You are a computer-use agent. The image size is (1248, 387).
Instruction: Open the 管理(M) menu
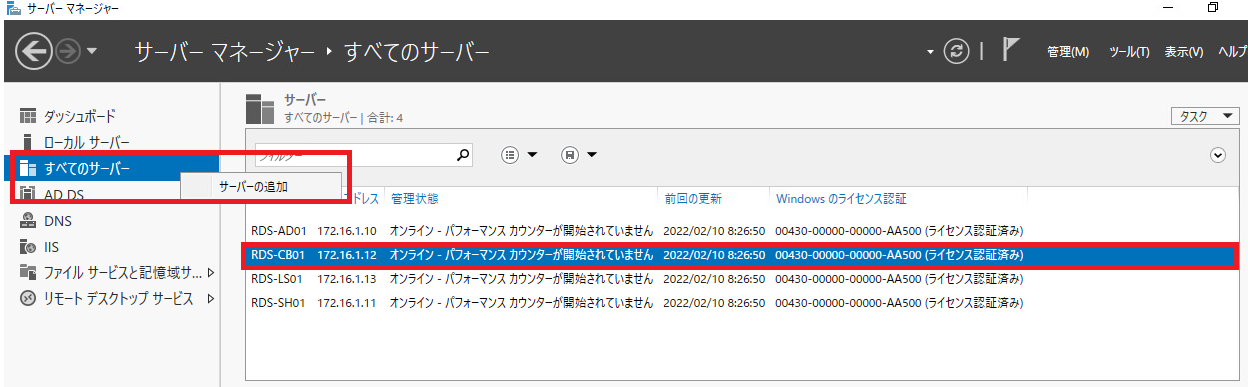point(1067,52)
